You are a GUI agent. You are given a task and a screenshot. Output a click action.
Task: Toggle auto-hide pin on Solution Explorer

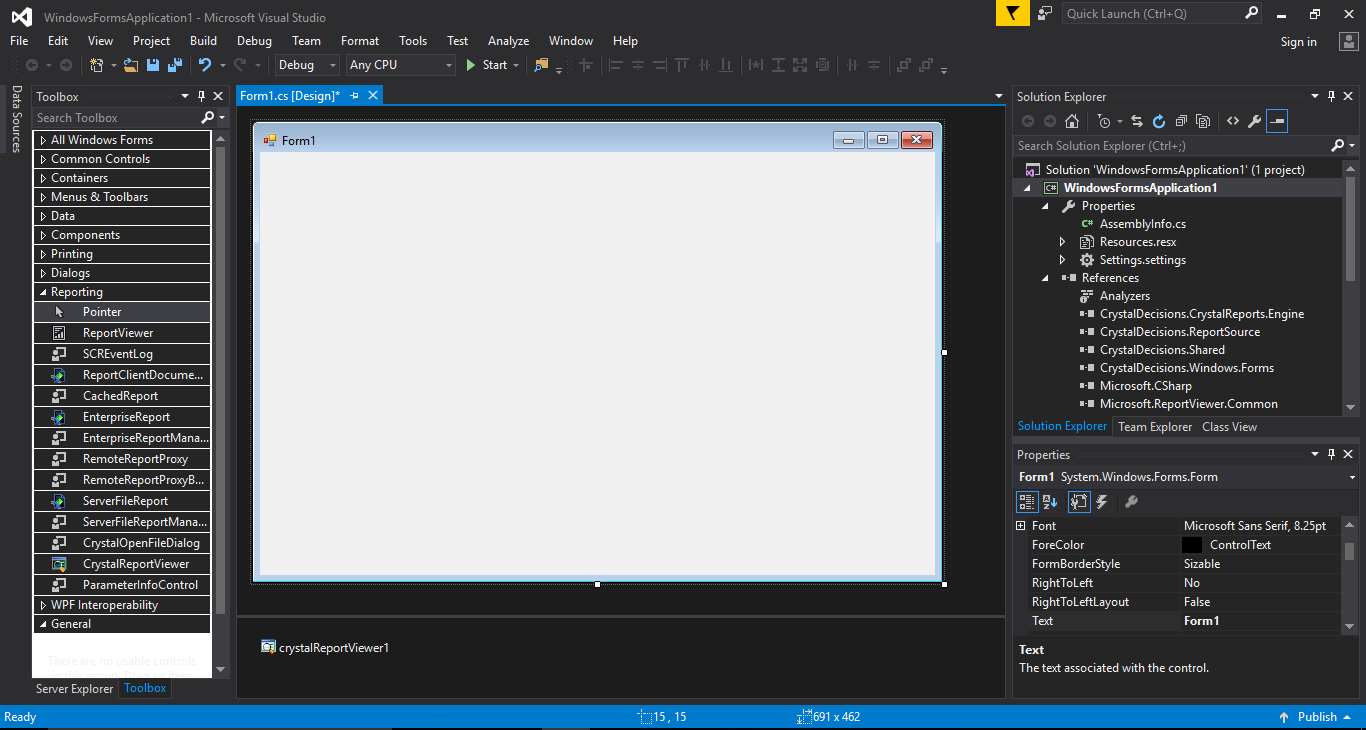[1331, 96]
